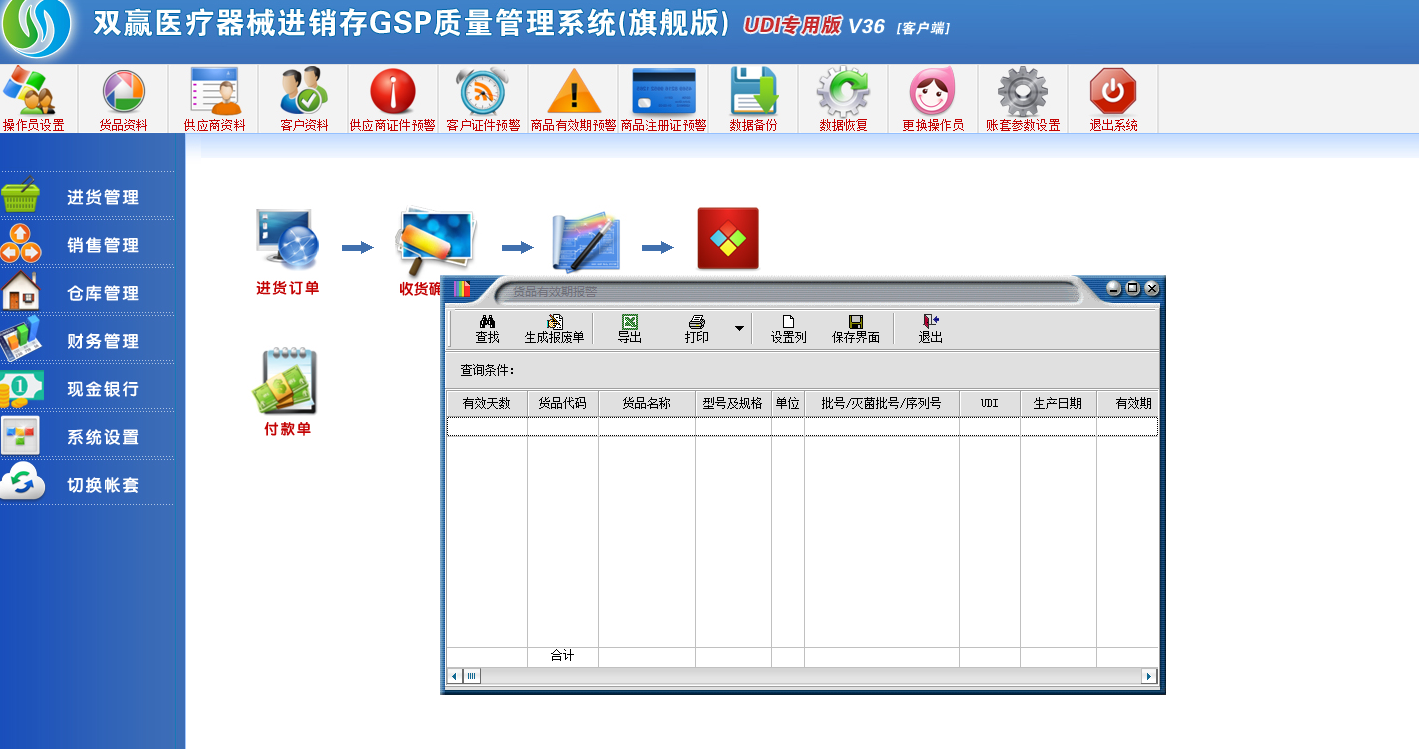Open 数据恢复 data recovery
This screenshot has height=749, width=1419.
(x=841, y=98)
